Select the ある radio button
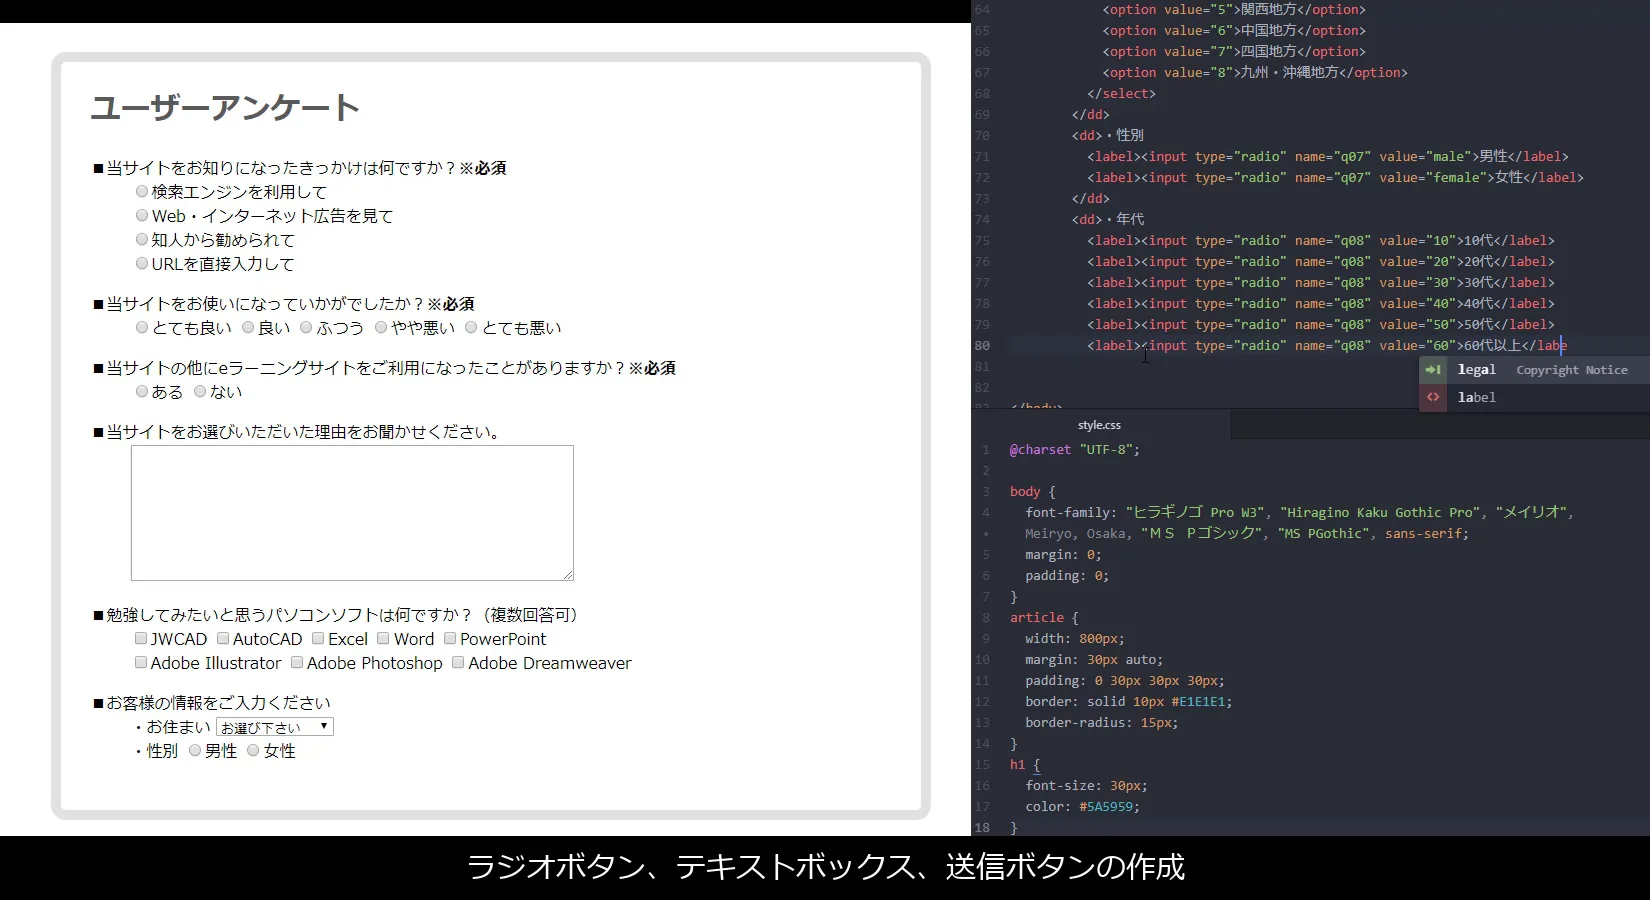1650x900 pixels. click(142, 391)
